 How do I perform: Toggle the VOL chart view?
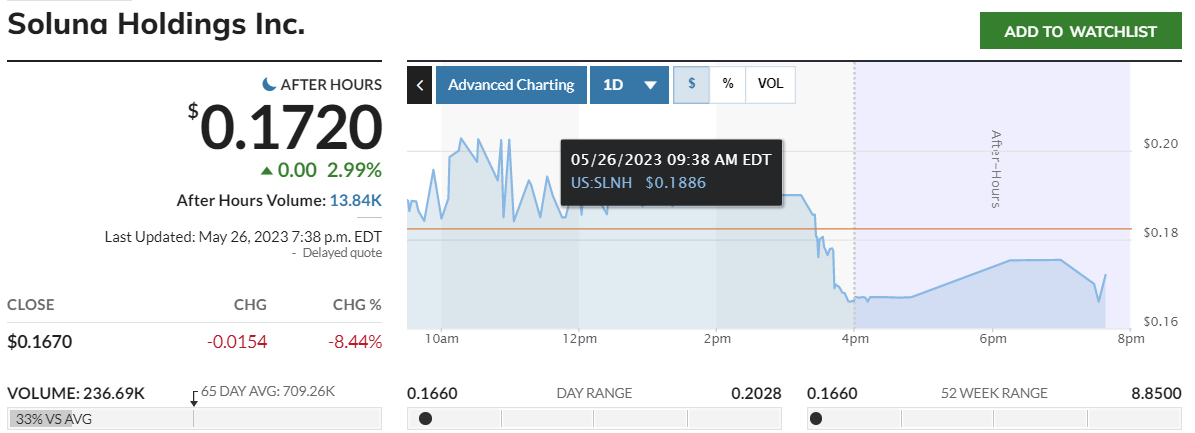click(x=770, y=85)
